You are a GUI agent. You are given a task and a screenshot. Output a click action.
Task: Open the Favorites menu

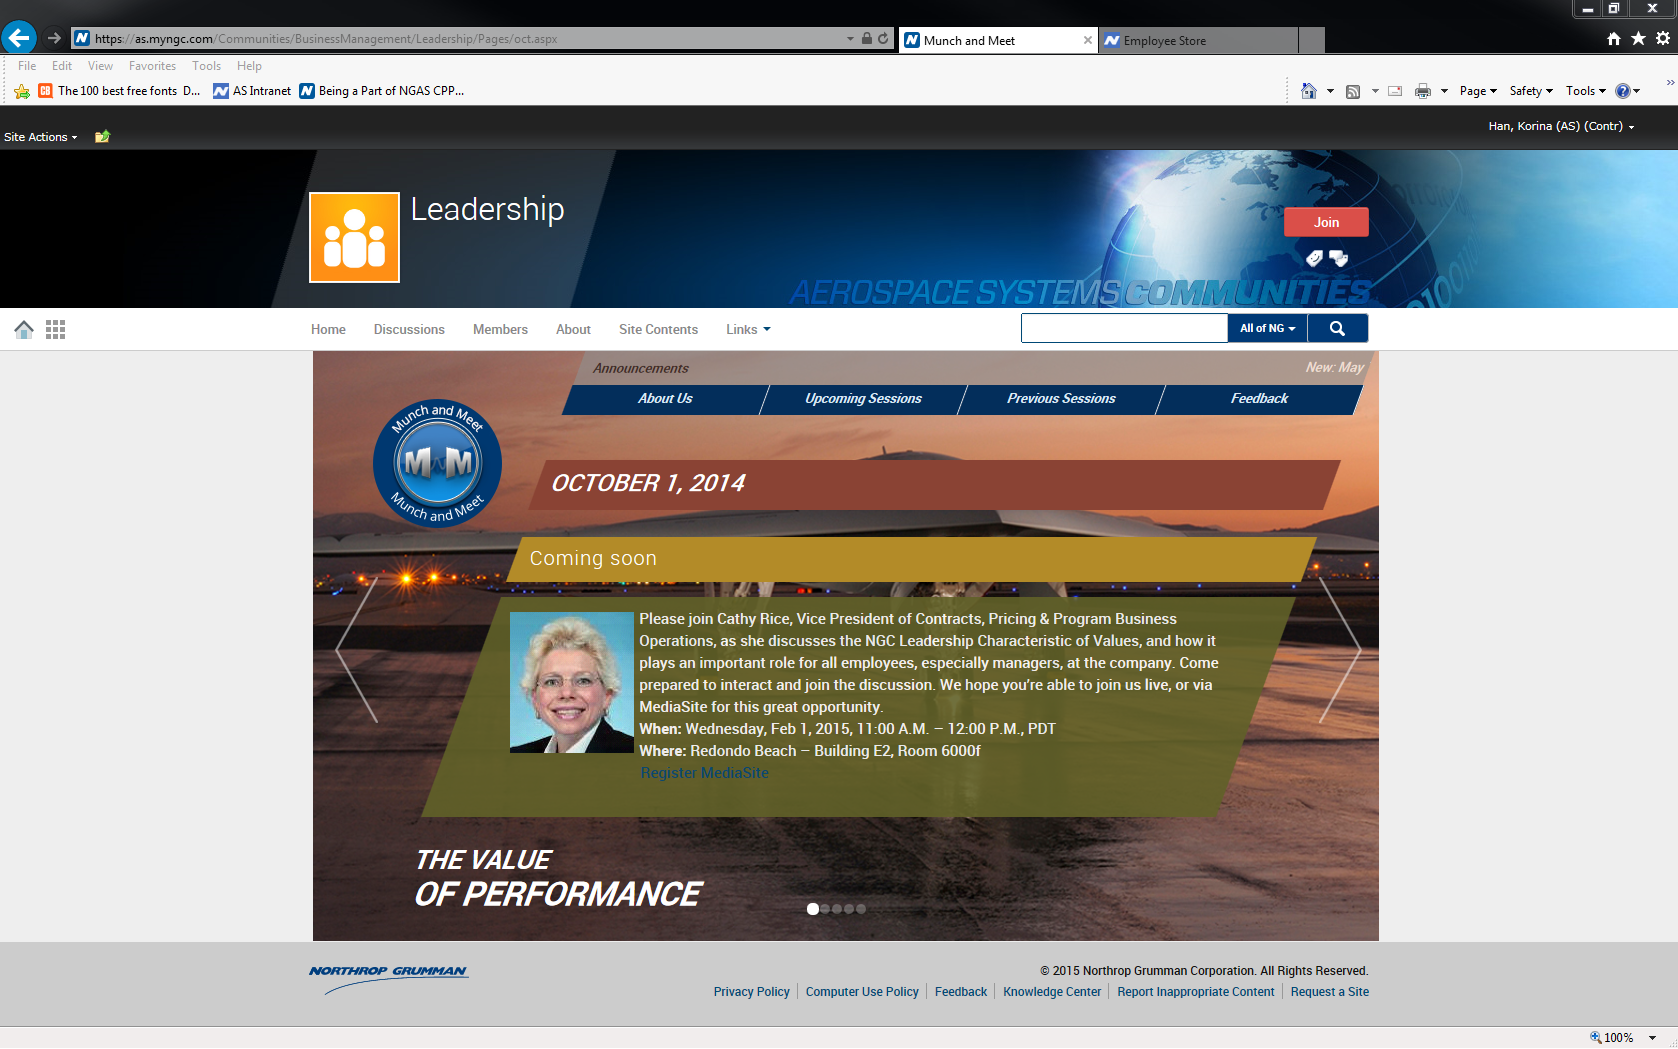point(152,66)
